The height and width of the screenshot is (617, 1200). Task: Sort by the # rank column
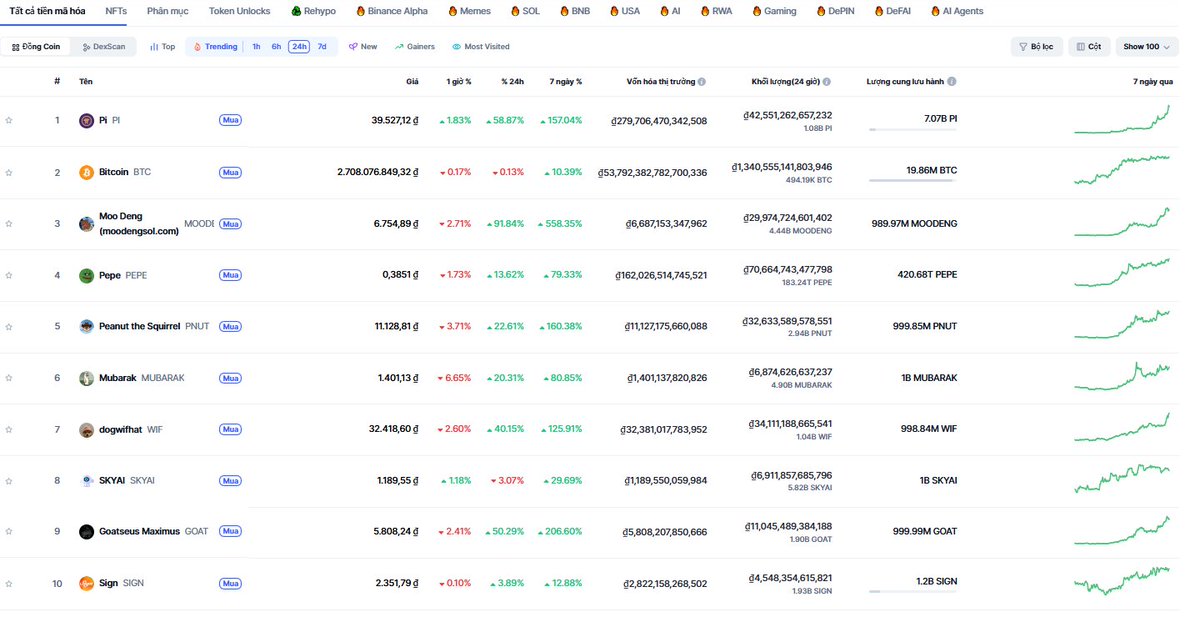[x=57, y=82]
